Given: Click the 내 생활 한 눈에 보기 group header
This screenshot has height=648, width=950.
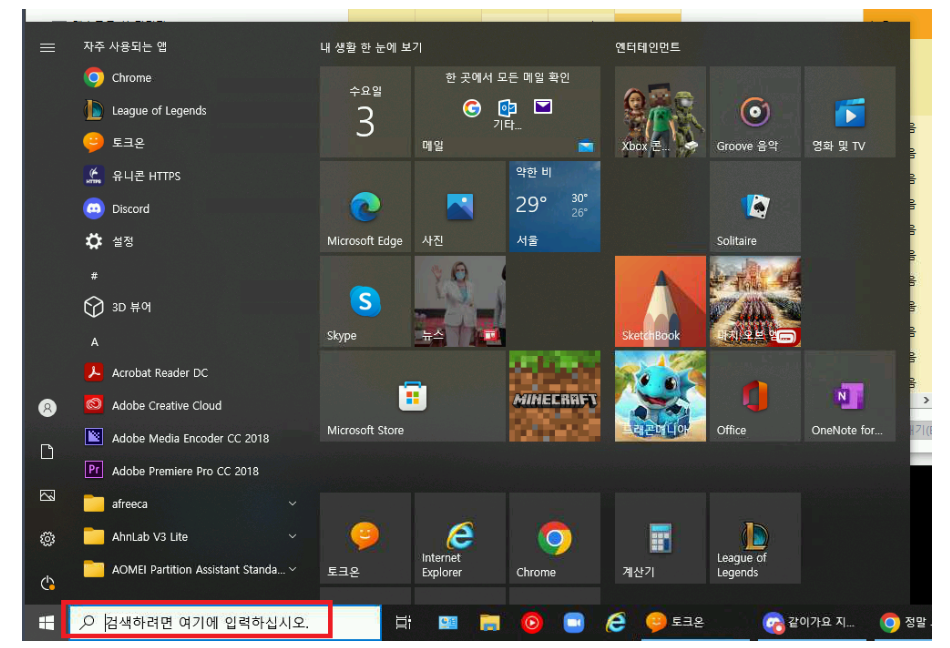Looking at the screenshot, I should coord(371,47).
